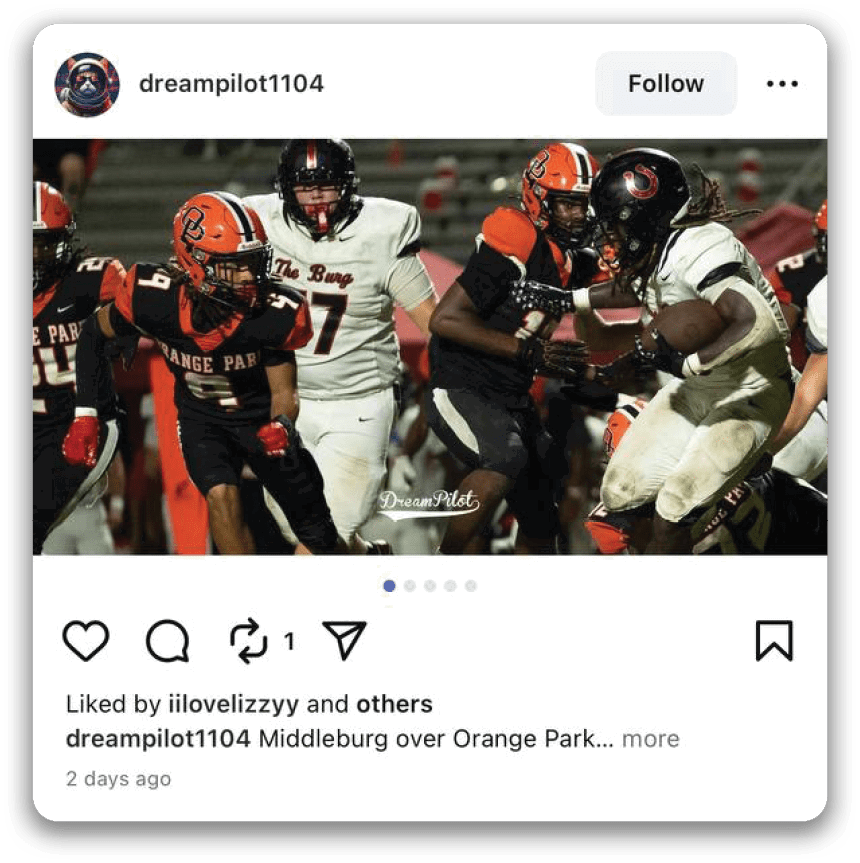
Task: Expand caption by clicking more
Action: (650, 739)
